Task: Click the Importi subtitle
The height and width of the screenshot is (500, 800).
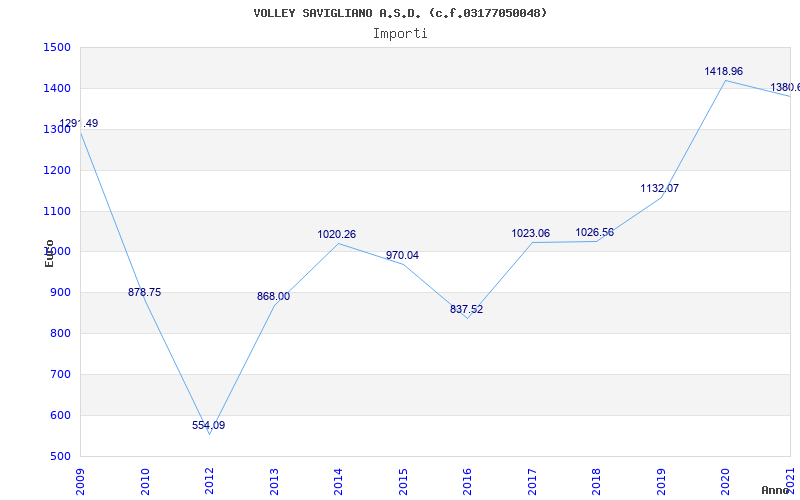Action: 400,34
